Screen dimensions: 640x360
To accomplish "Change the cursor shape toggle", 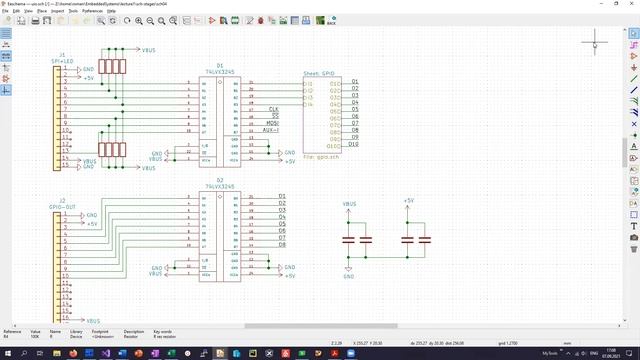I will pyautogui.click(x=6, y=67).
